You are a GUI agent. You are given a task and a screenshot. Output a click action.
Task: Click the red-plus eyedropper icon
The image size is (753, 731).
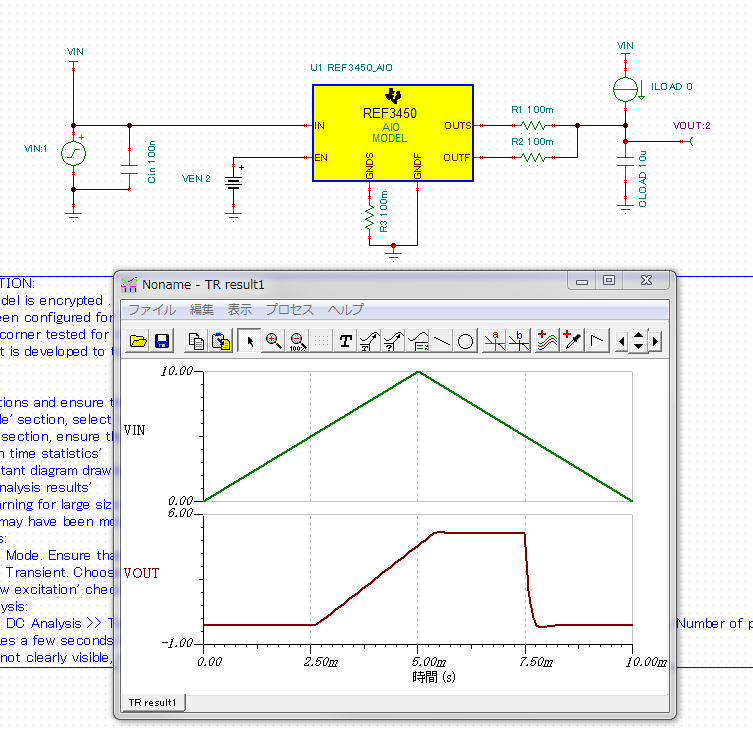pyautogui.click(x=572, y=341)
